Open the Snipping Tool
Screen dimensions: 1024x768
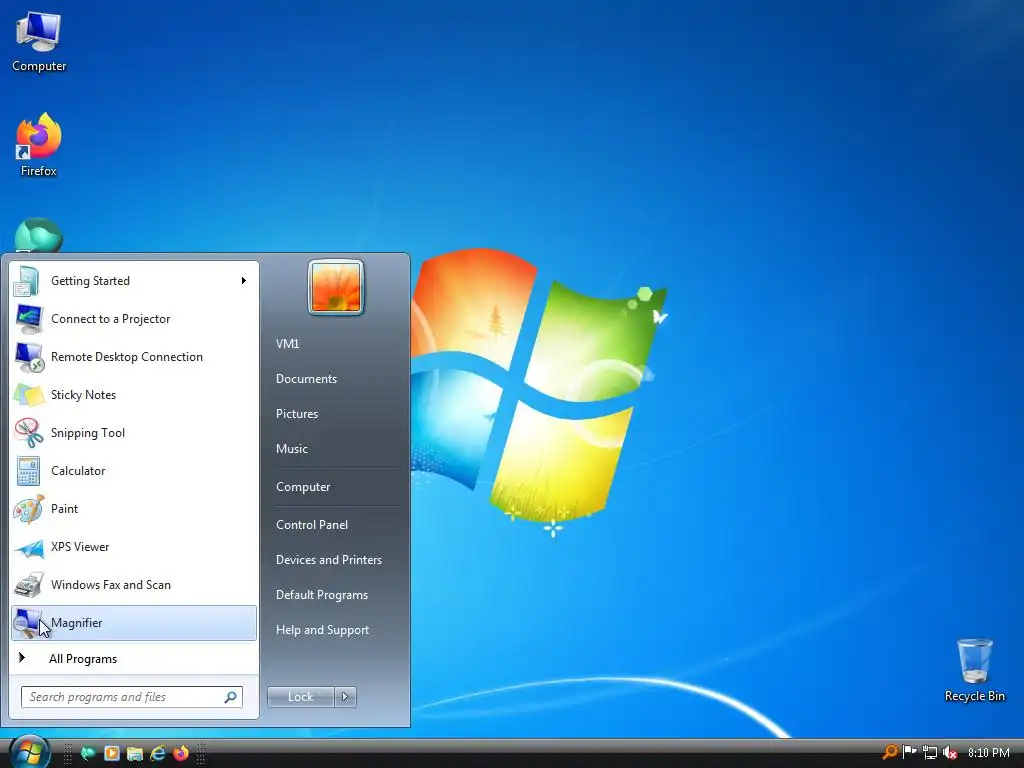pos(133,432)
